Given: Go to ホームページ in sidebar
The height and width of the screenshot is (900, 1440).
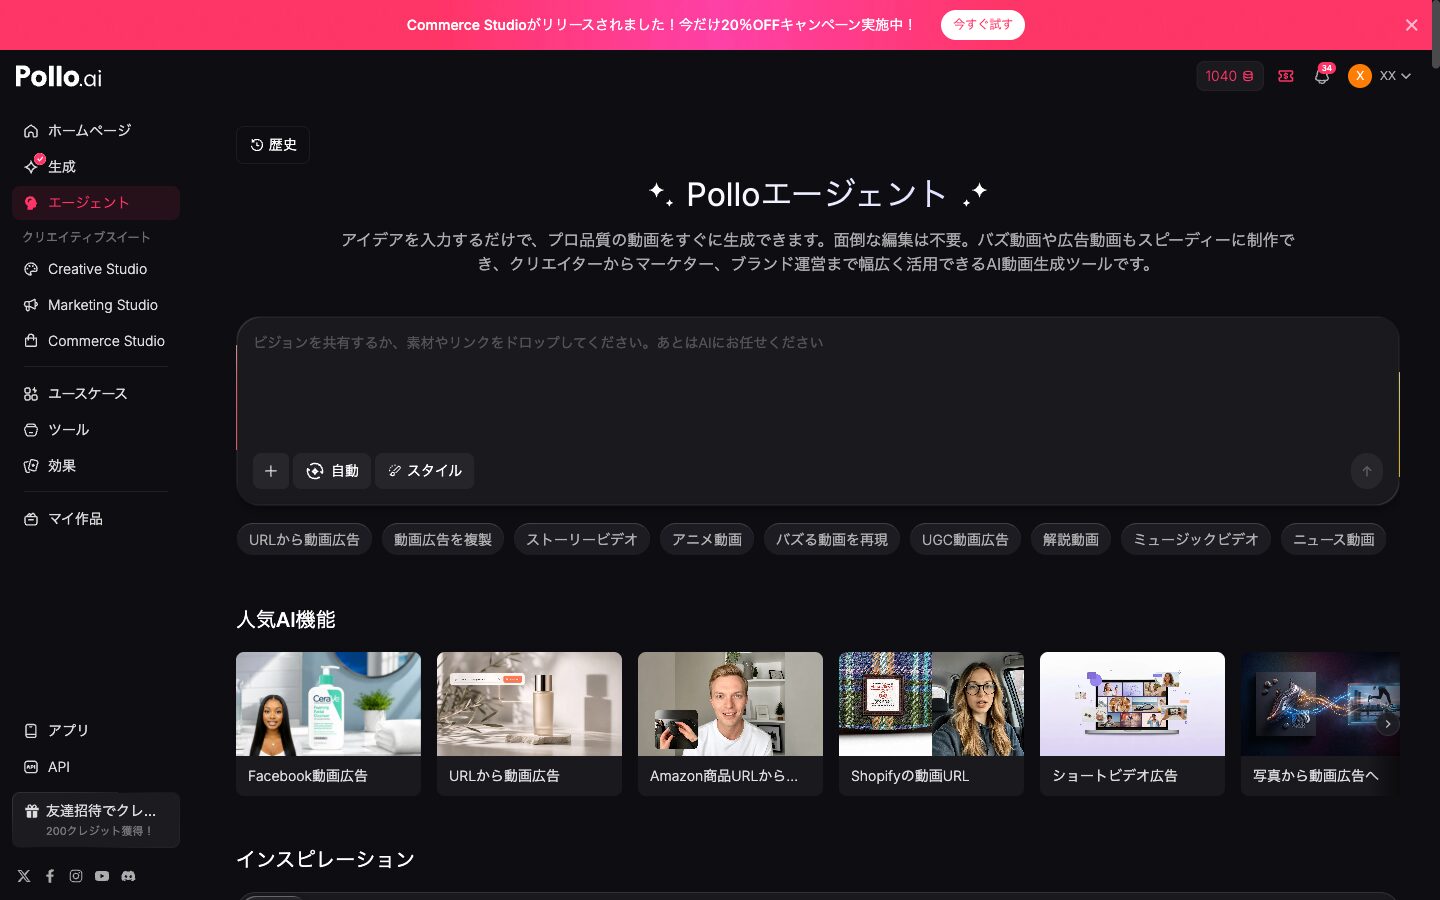Looking at the screenshot, I should click(x=96, y=131).
